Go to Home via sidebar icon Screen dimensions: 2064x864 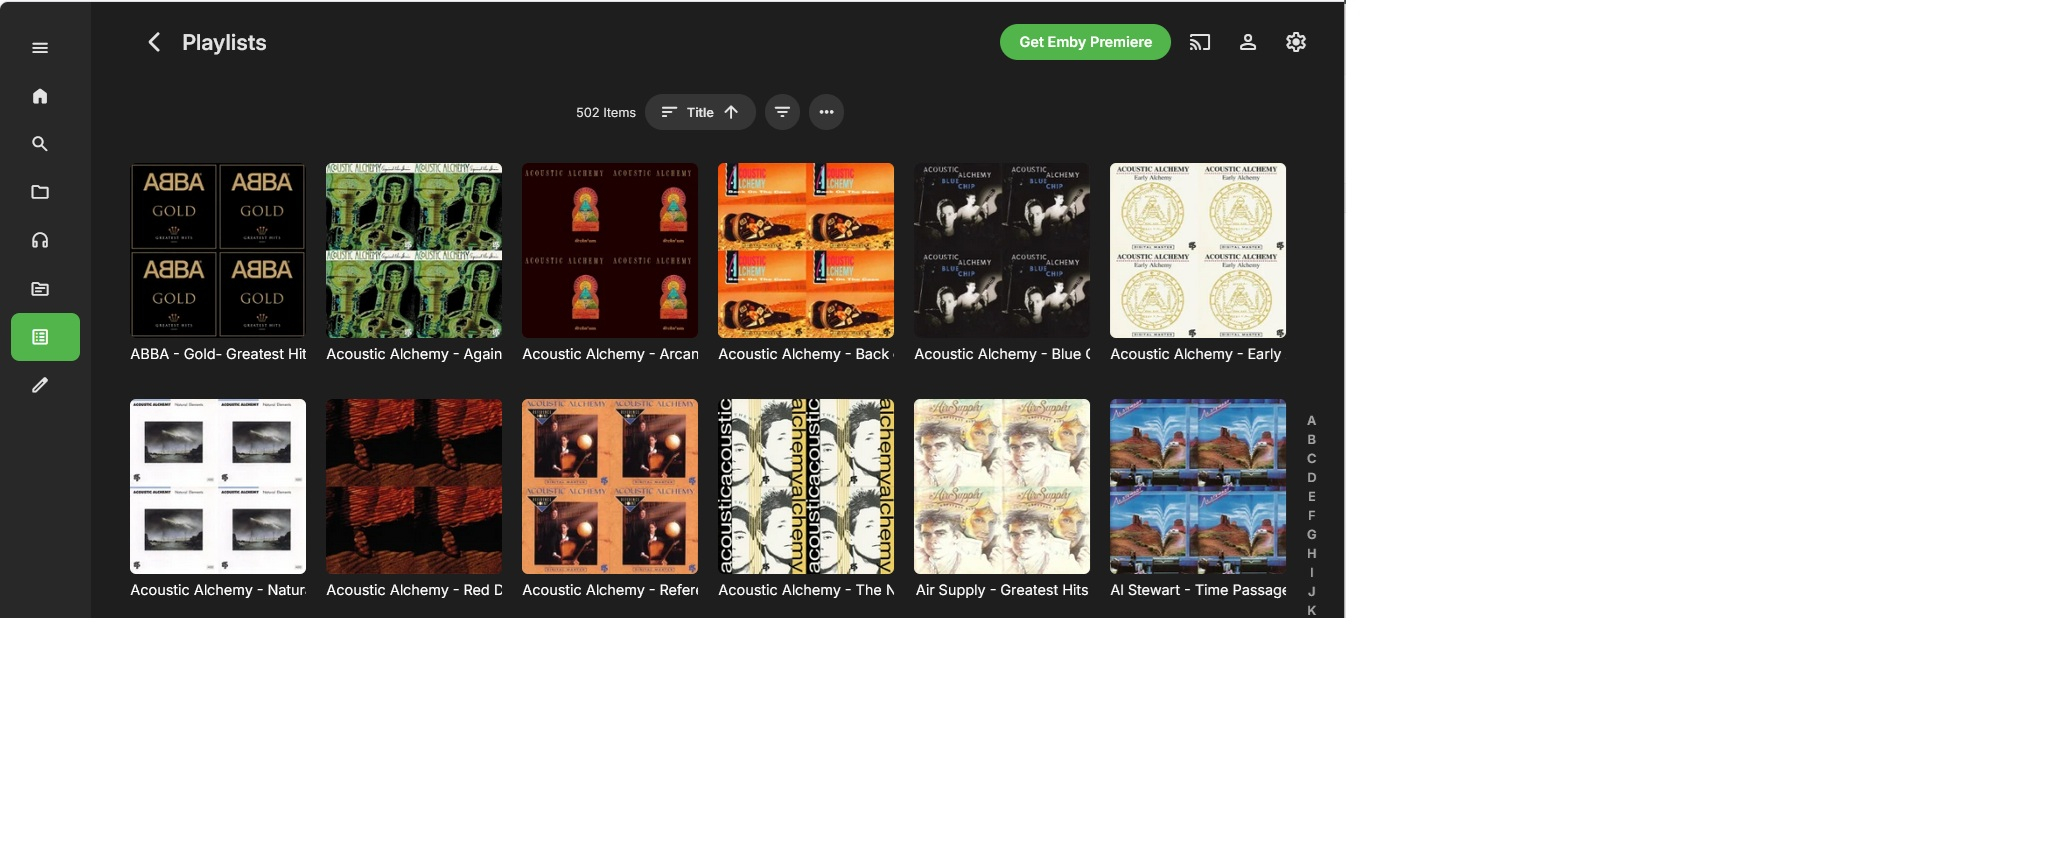(40, 96)
